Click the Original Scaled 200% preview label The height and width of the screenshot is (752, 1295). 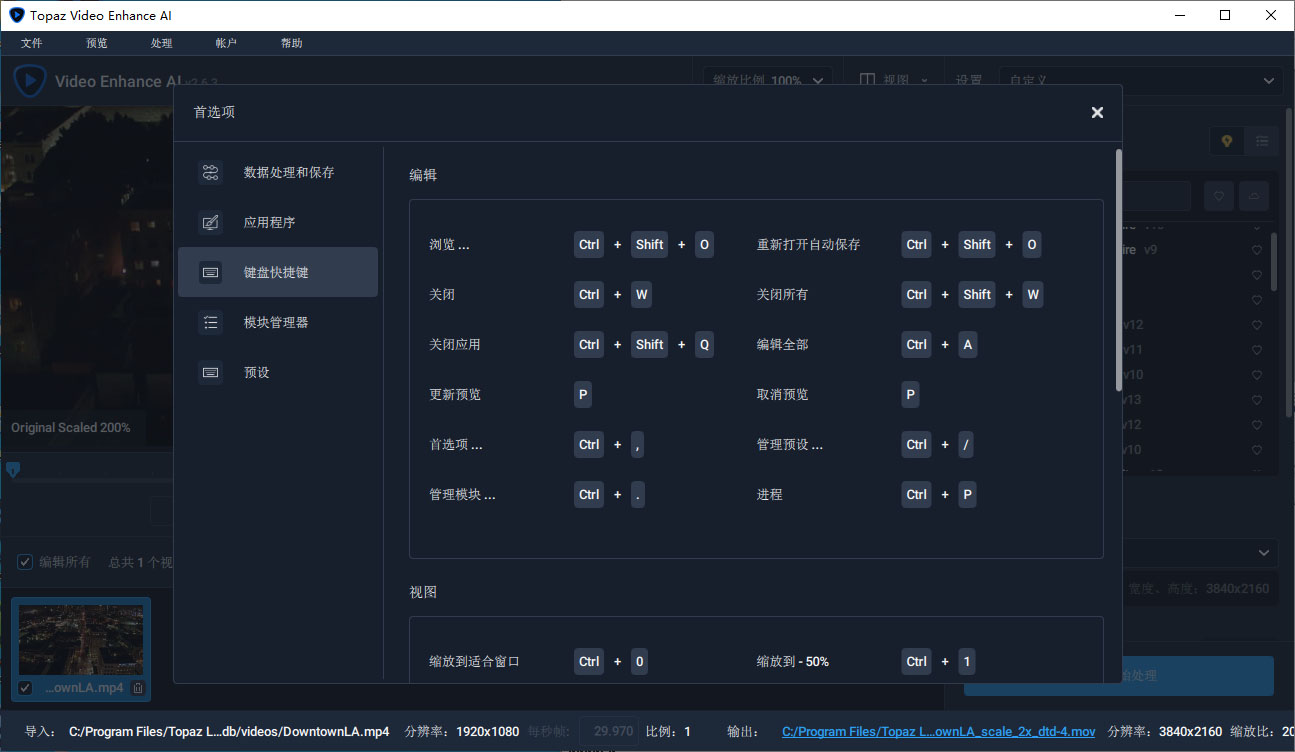(x=71, y=428)
